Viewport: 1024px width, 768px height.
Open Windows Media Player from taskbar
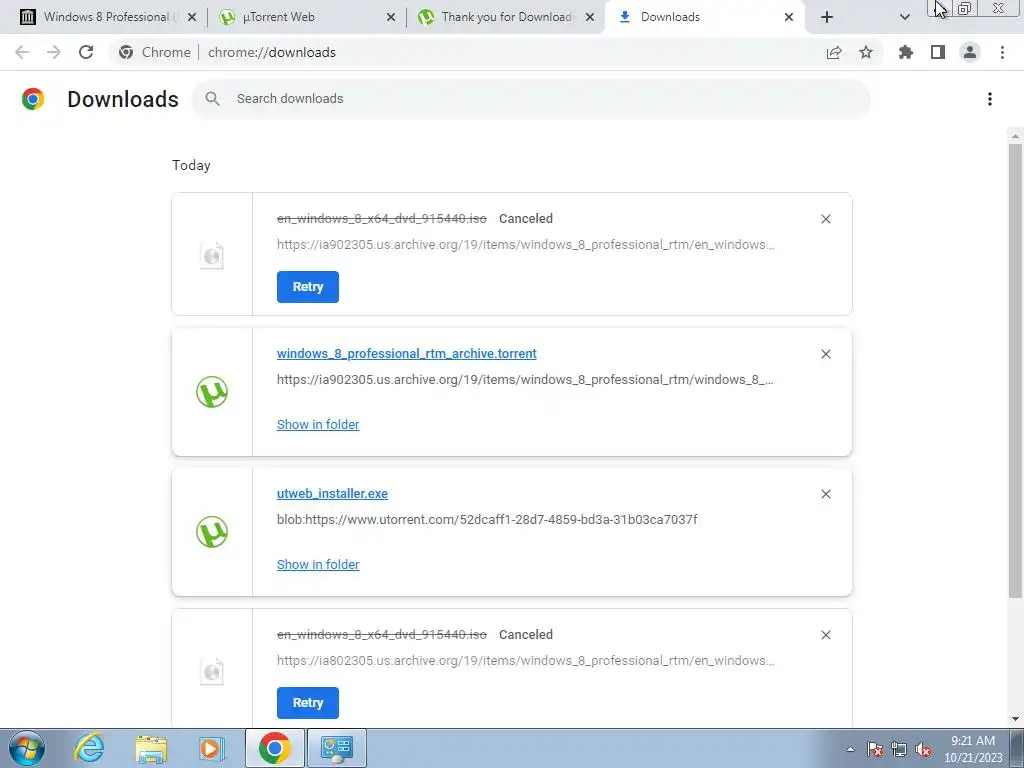click(212, 748)
